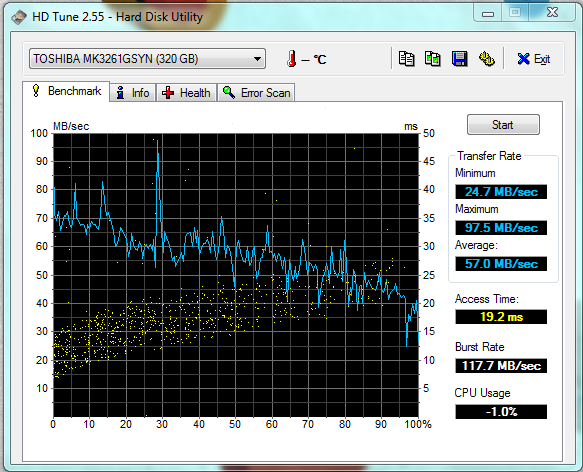583x472 pixels.
Task: Click the copy text to clipboard icon
Action: pos(406,59)
